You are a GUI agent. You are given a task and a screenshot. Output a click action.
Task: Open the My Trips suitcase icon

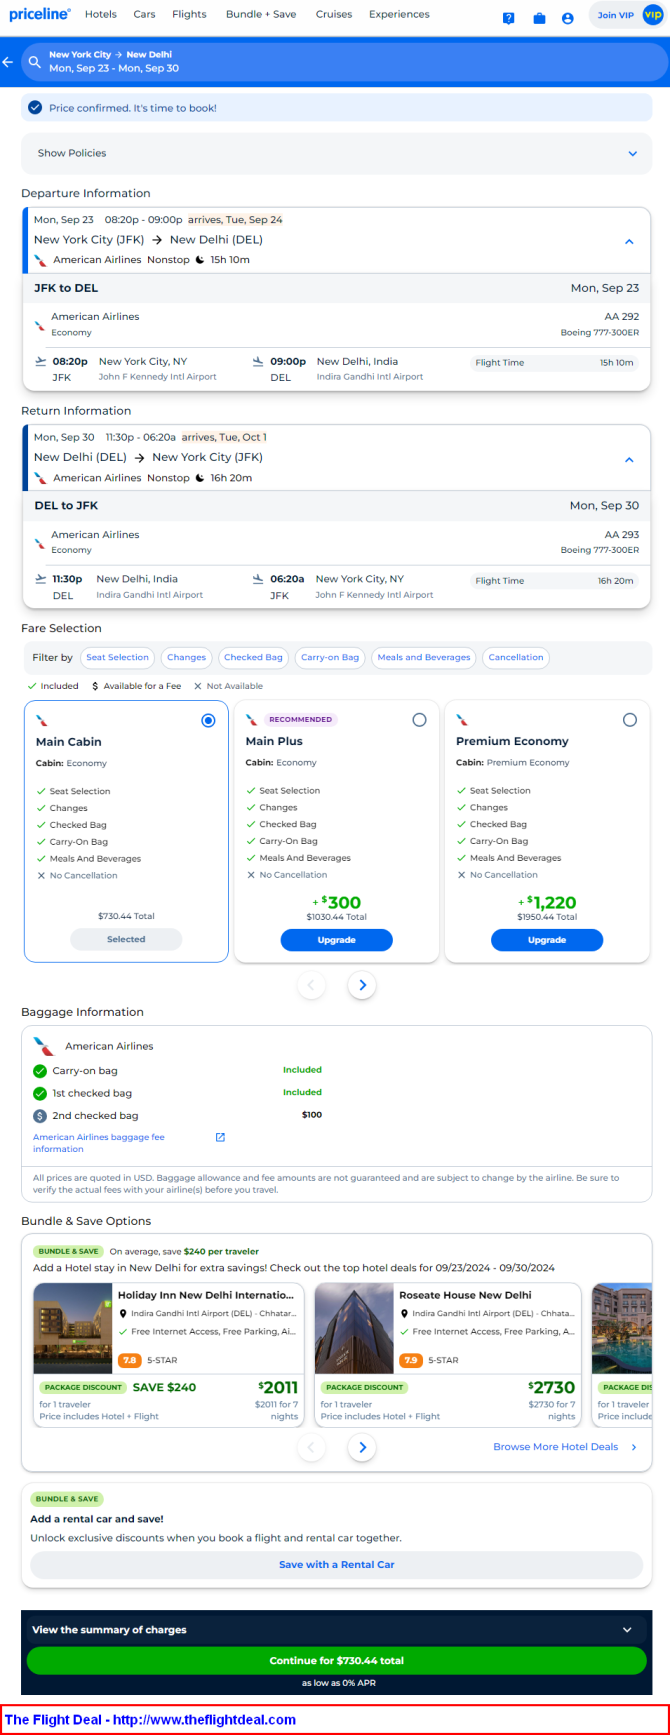pos(539,18)
